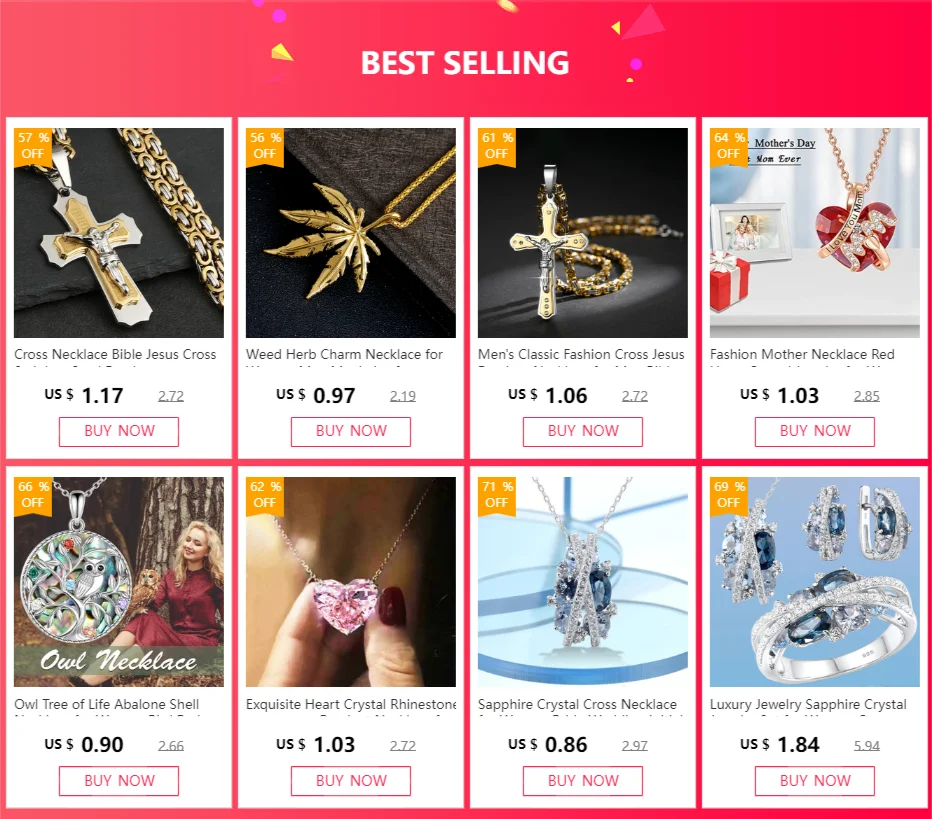The width and height of the screenshot is (932, 819).
Task: Open the Men's Classic Fashion Cross image
Action: (x=582, y=233)
